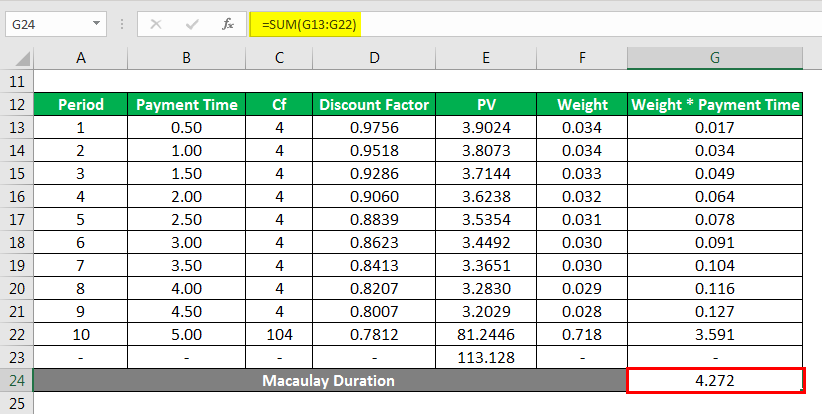822x414 pixels.
Task: Click PV cell 3.8073
Action: click(486, 150)
